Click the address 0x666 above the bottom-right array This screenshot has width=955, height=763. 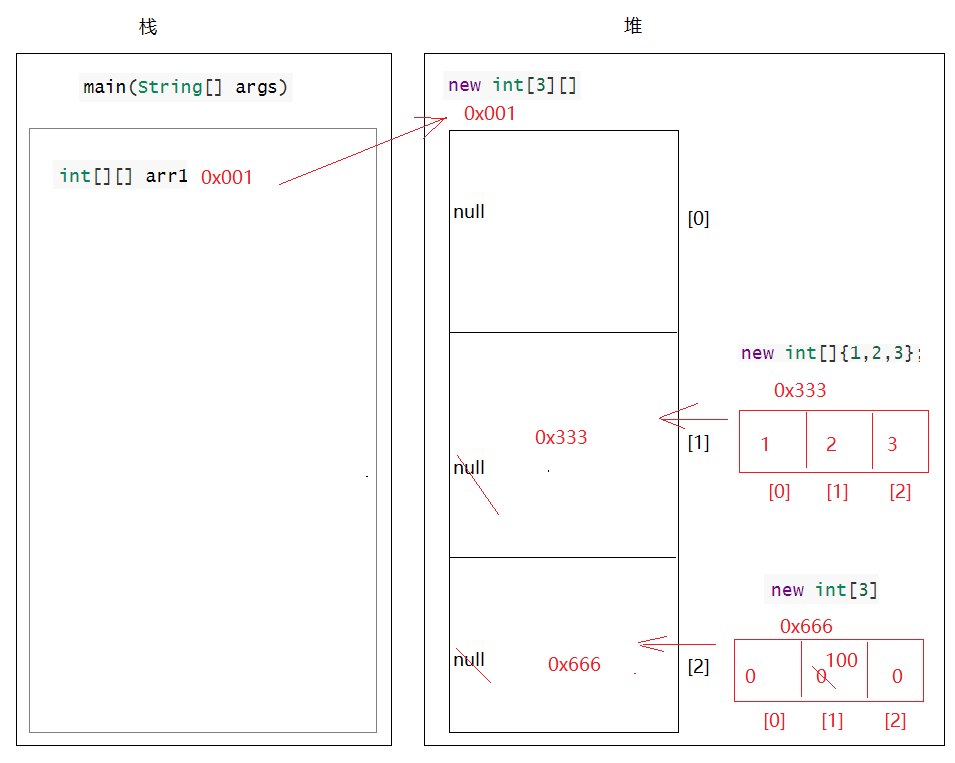click(x=806, y=627)
